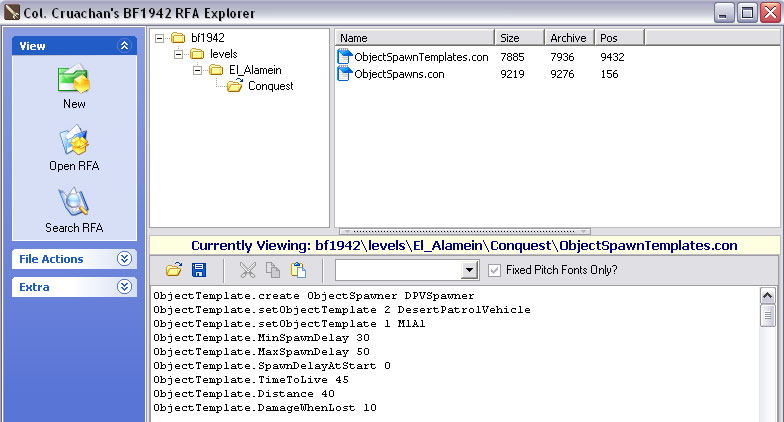Viewport: 784px width, 422px height.
Task: Close the RFA Explorer window
Action: (770, 13)
